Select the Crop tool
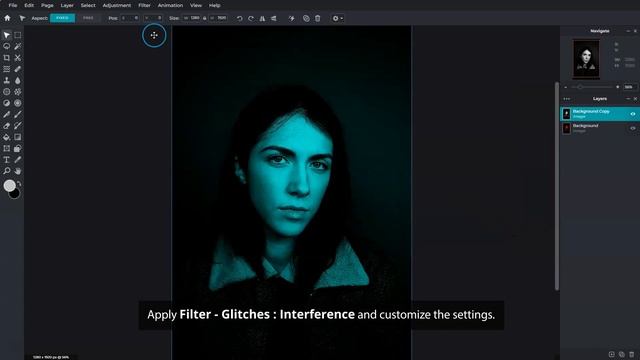The image size is (640, 360). click(7, 58)
